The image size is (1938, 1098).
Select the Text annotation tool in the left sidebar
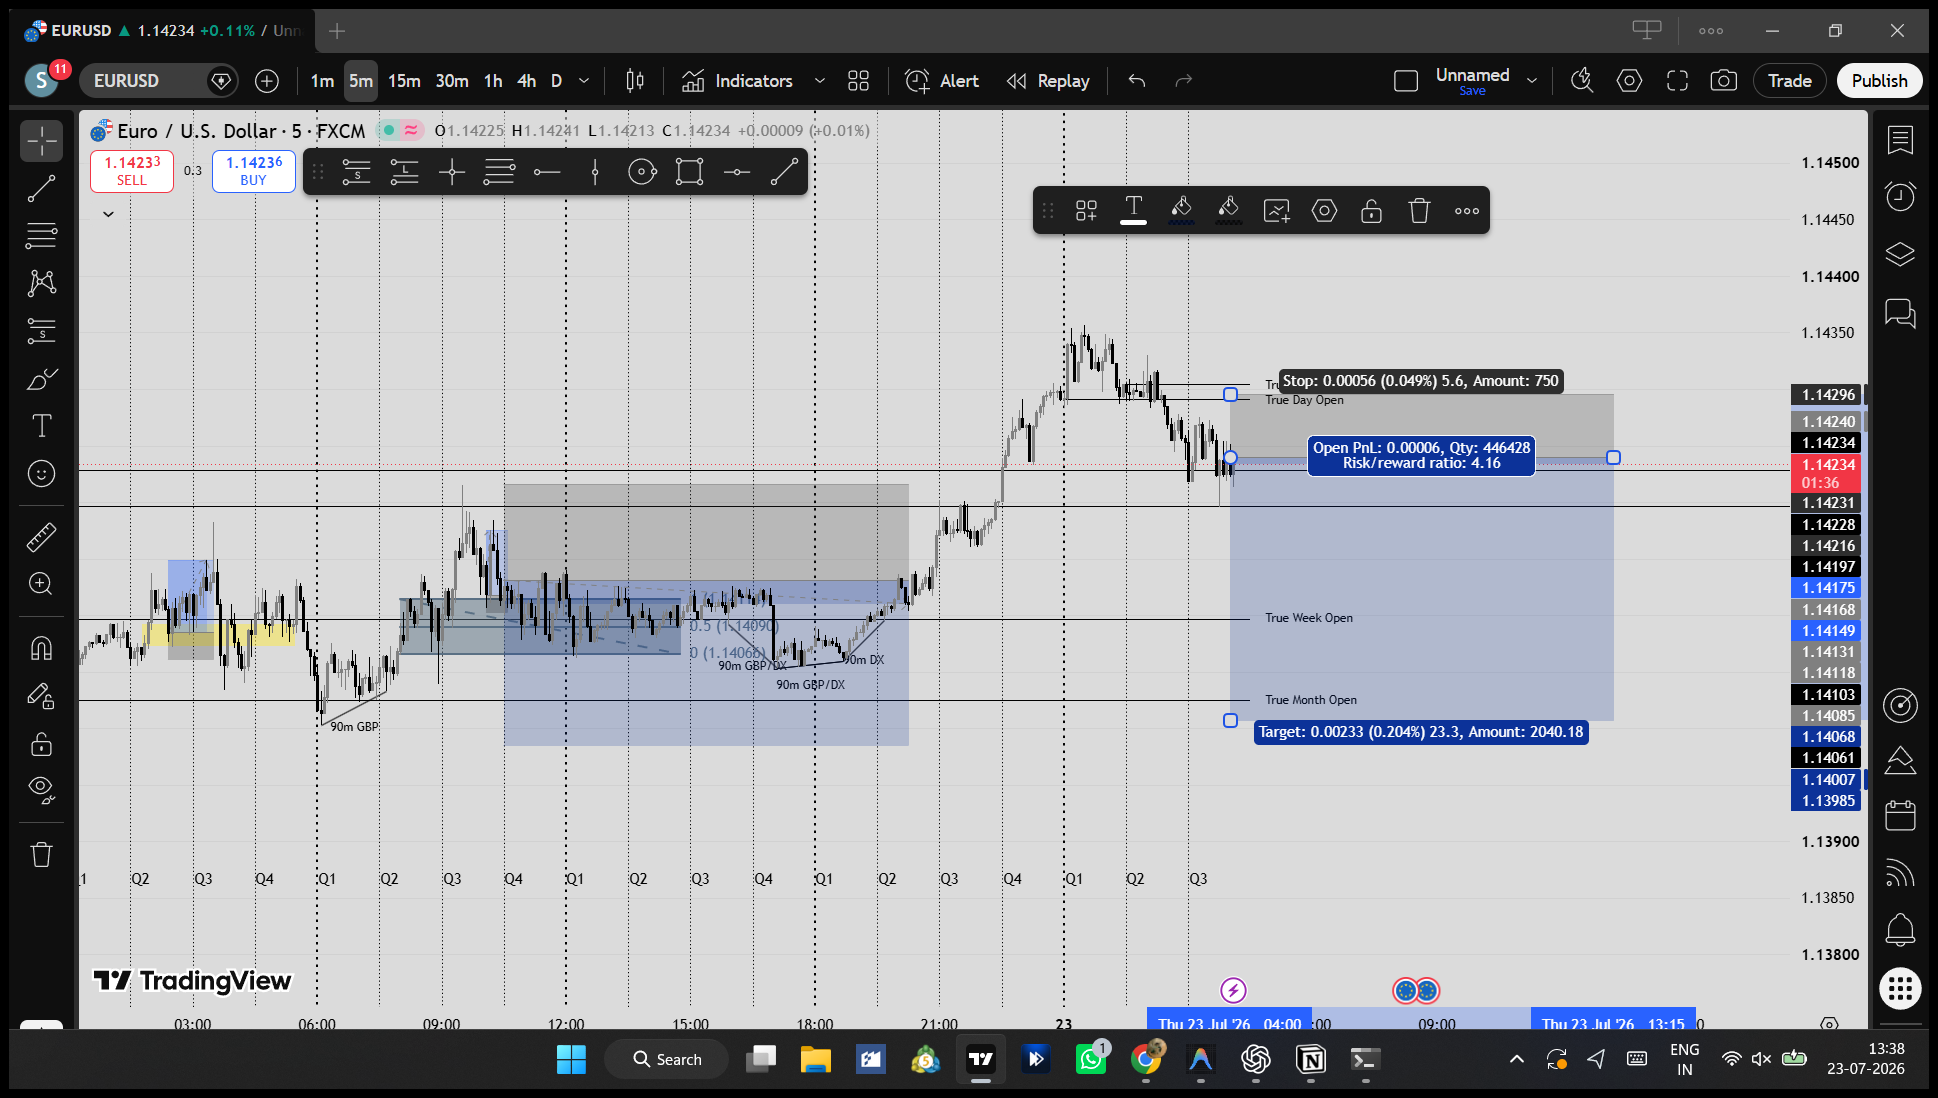coord(42,426)
